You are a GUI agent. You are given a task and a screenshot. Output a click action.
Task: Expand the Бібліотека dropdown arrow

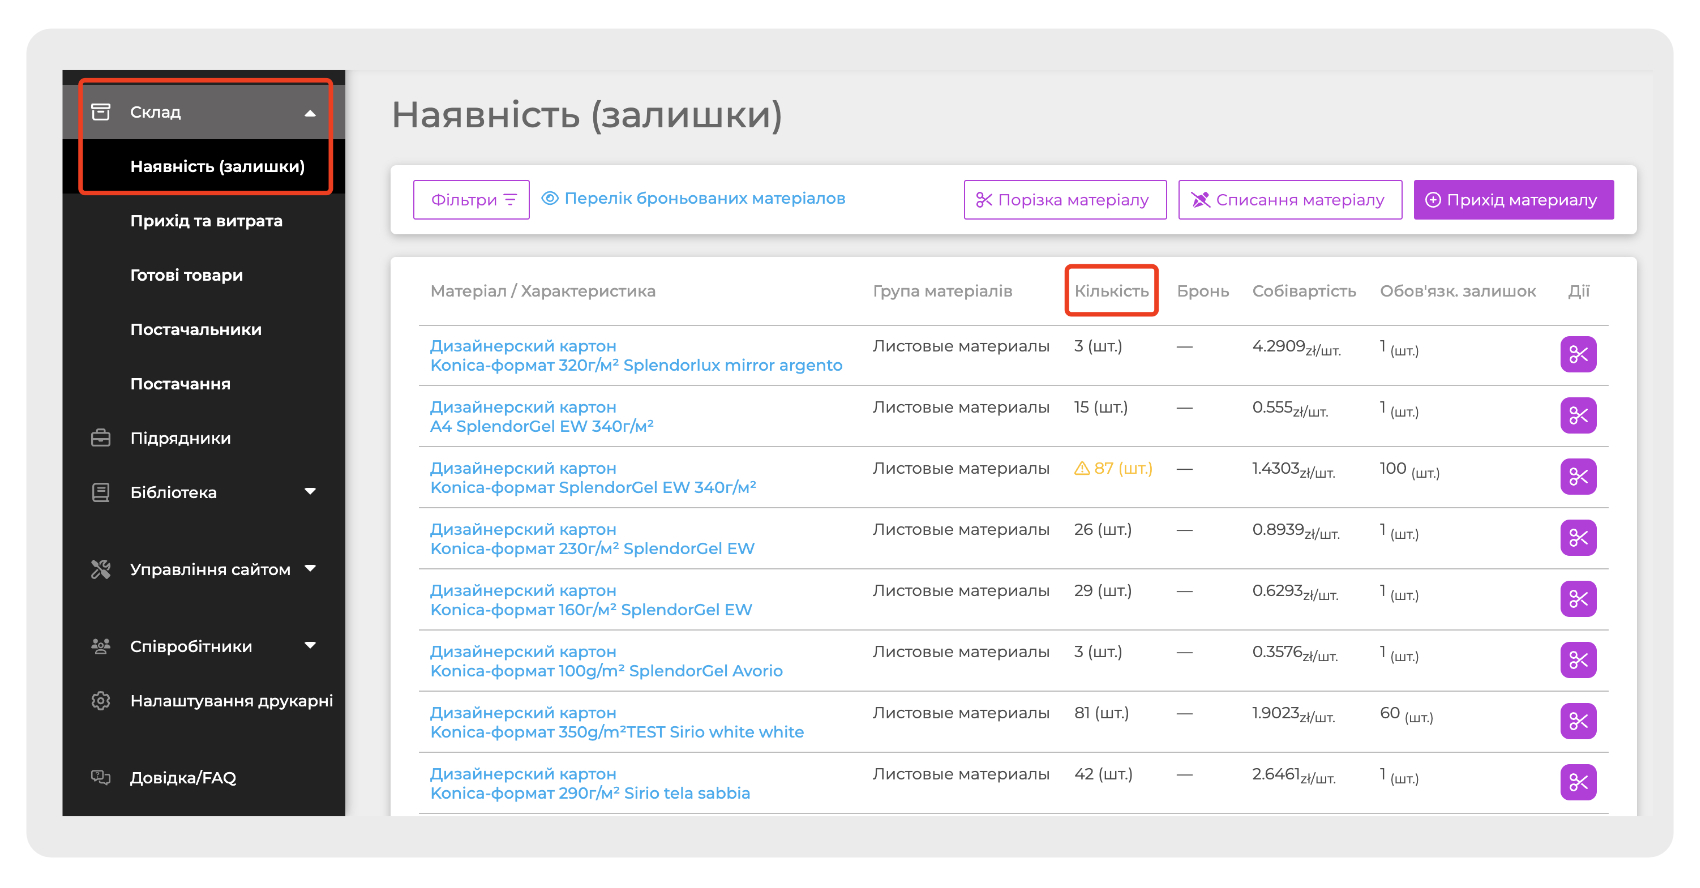pyautogui.click(x=310, y=492)
